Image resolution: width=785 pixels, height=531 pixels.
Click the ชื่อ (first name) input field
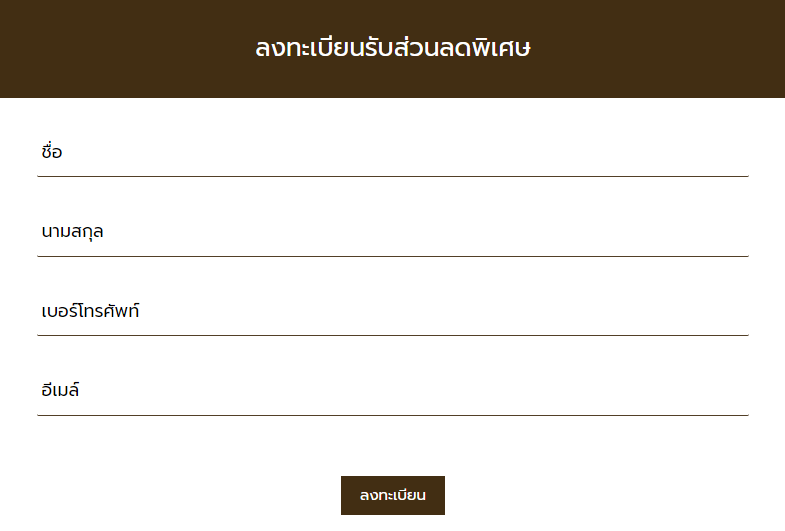click(392, 153)
